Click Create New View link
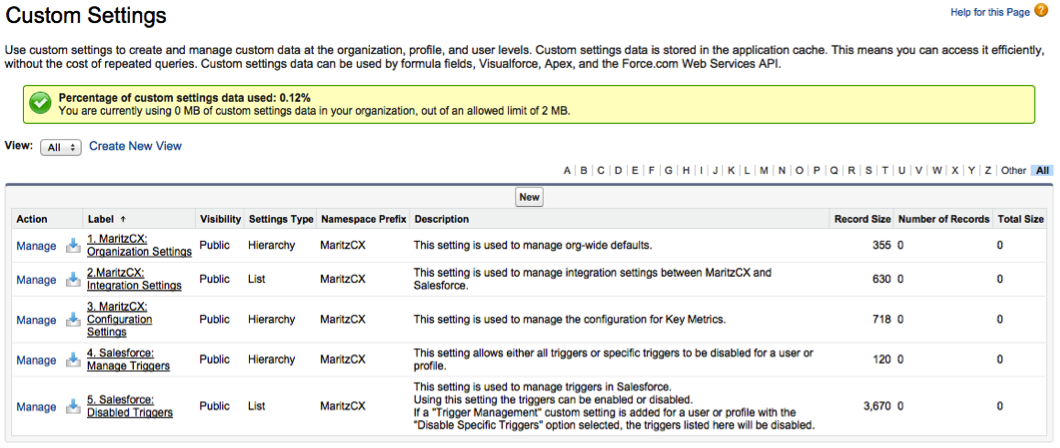 (x=136, y=146)
